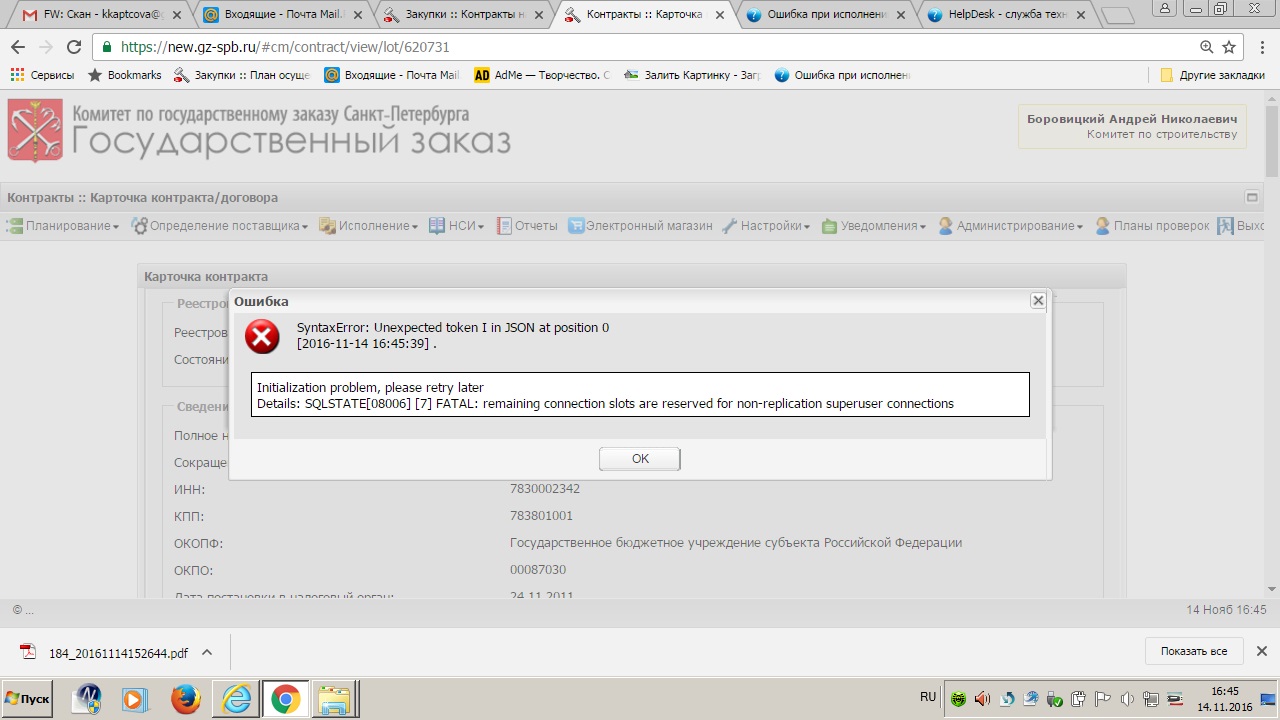Expand the Уведомления menu
The image size is (1280, 720).
click(874, 226)
